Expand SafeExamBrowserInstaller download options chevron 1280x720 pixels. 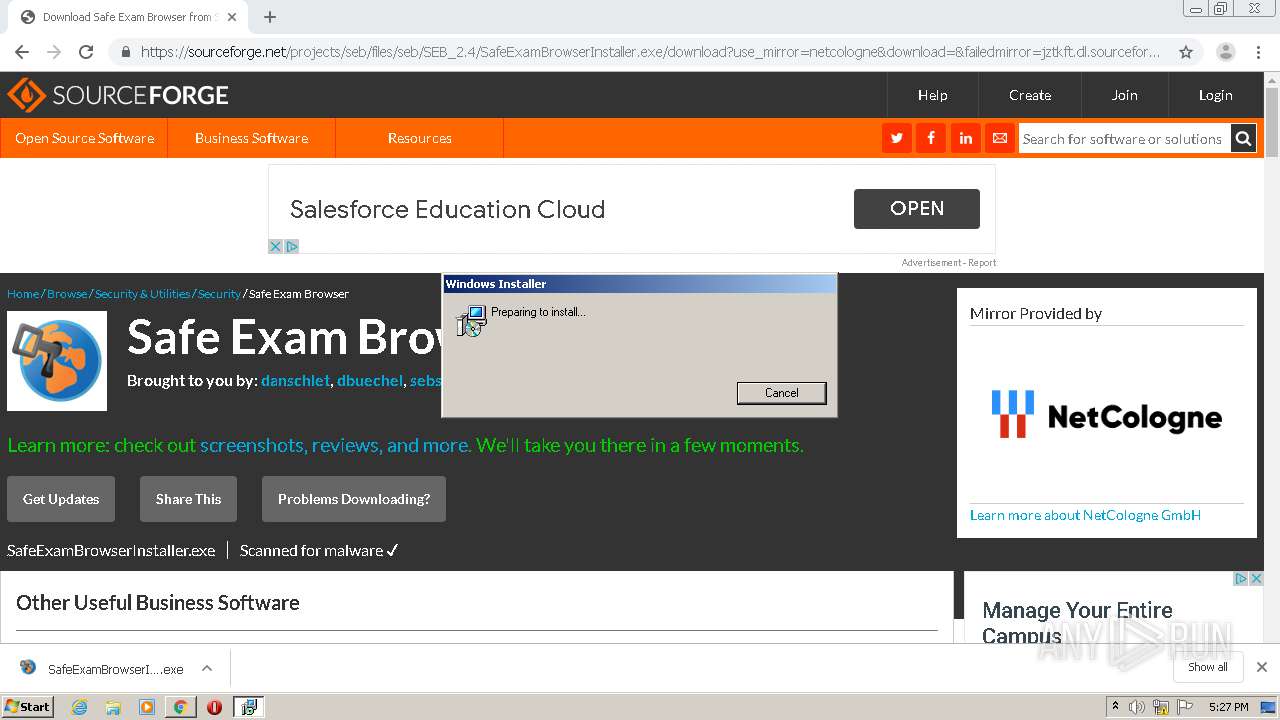click(x=206, y=668)
